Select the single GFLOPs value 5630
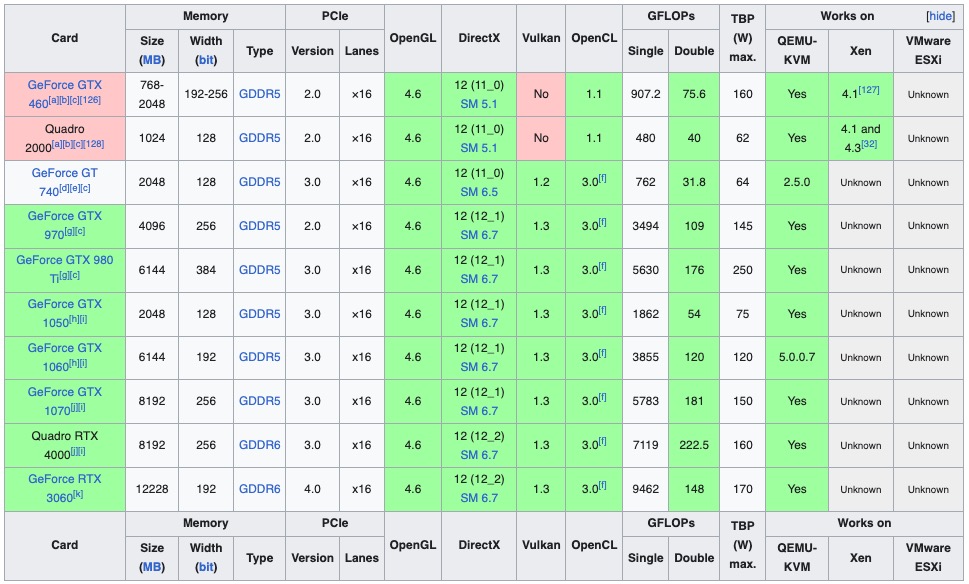The width and height of the screenshot is (969, 584). click(x=645, y=270)
